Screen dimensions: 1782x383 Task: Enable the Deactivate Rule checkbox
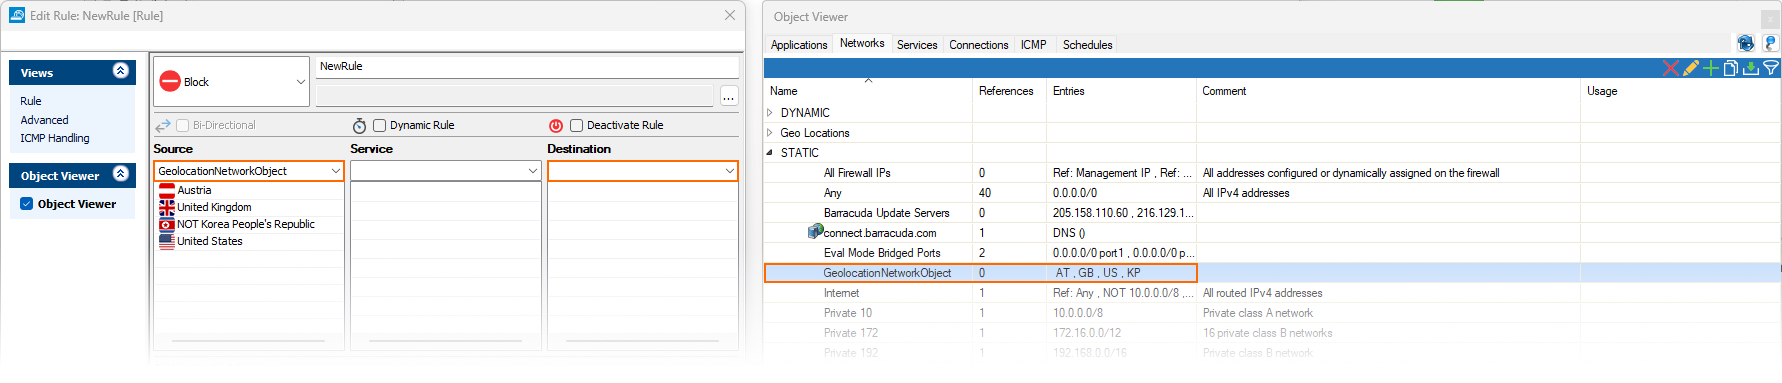(x=576, y=126)
